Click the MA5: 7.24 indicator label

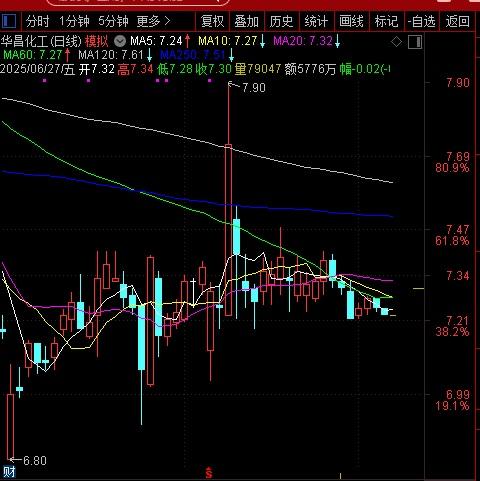pos(156,41)
